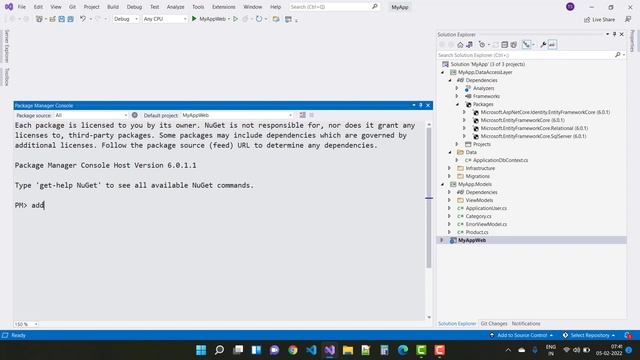Click the account avatar in title bar
Image resolution: width=640 pixels, height=360 pixels.
(x=570, y=7)
